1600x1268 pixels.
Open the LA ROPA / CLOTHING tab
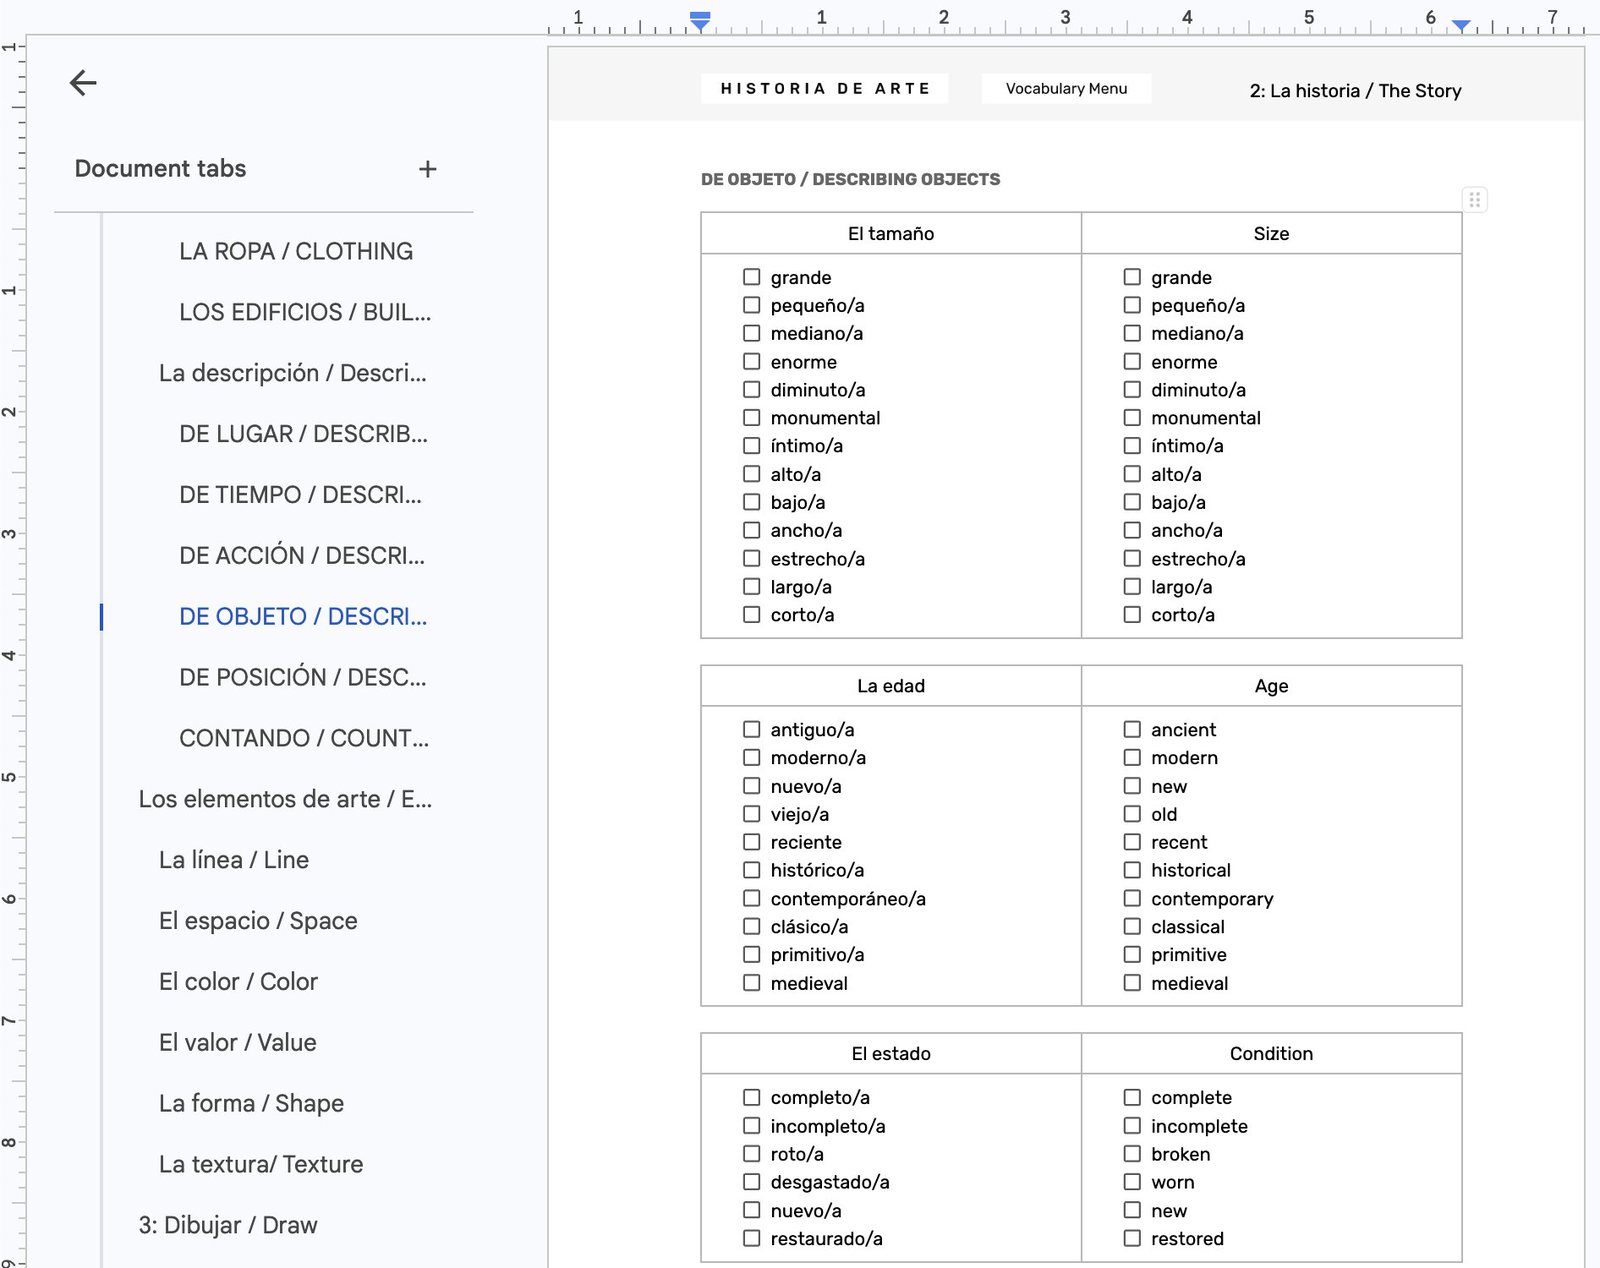[296, 251]
